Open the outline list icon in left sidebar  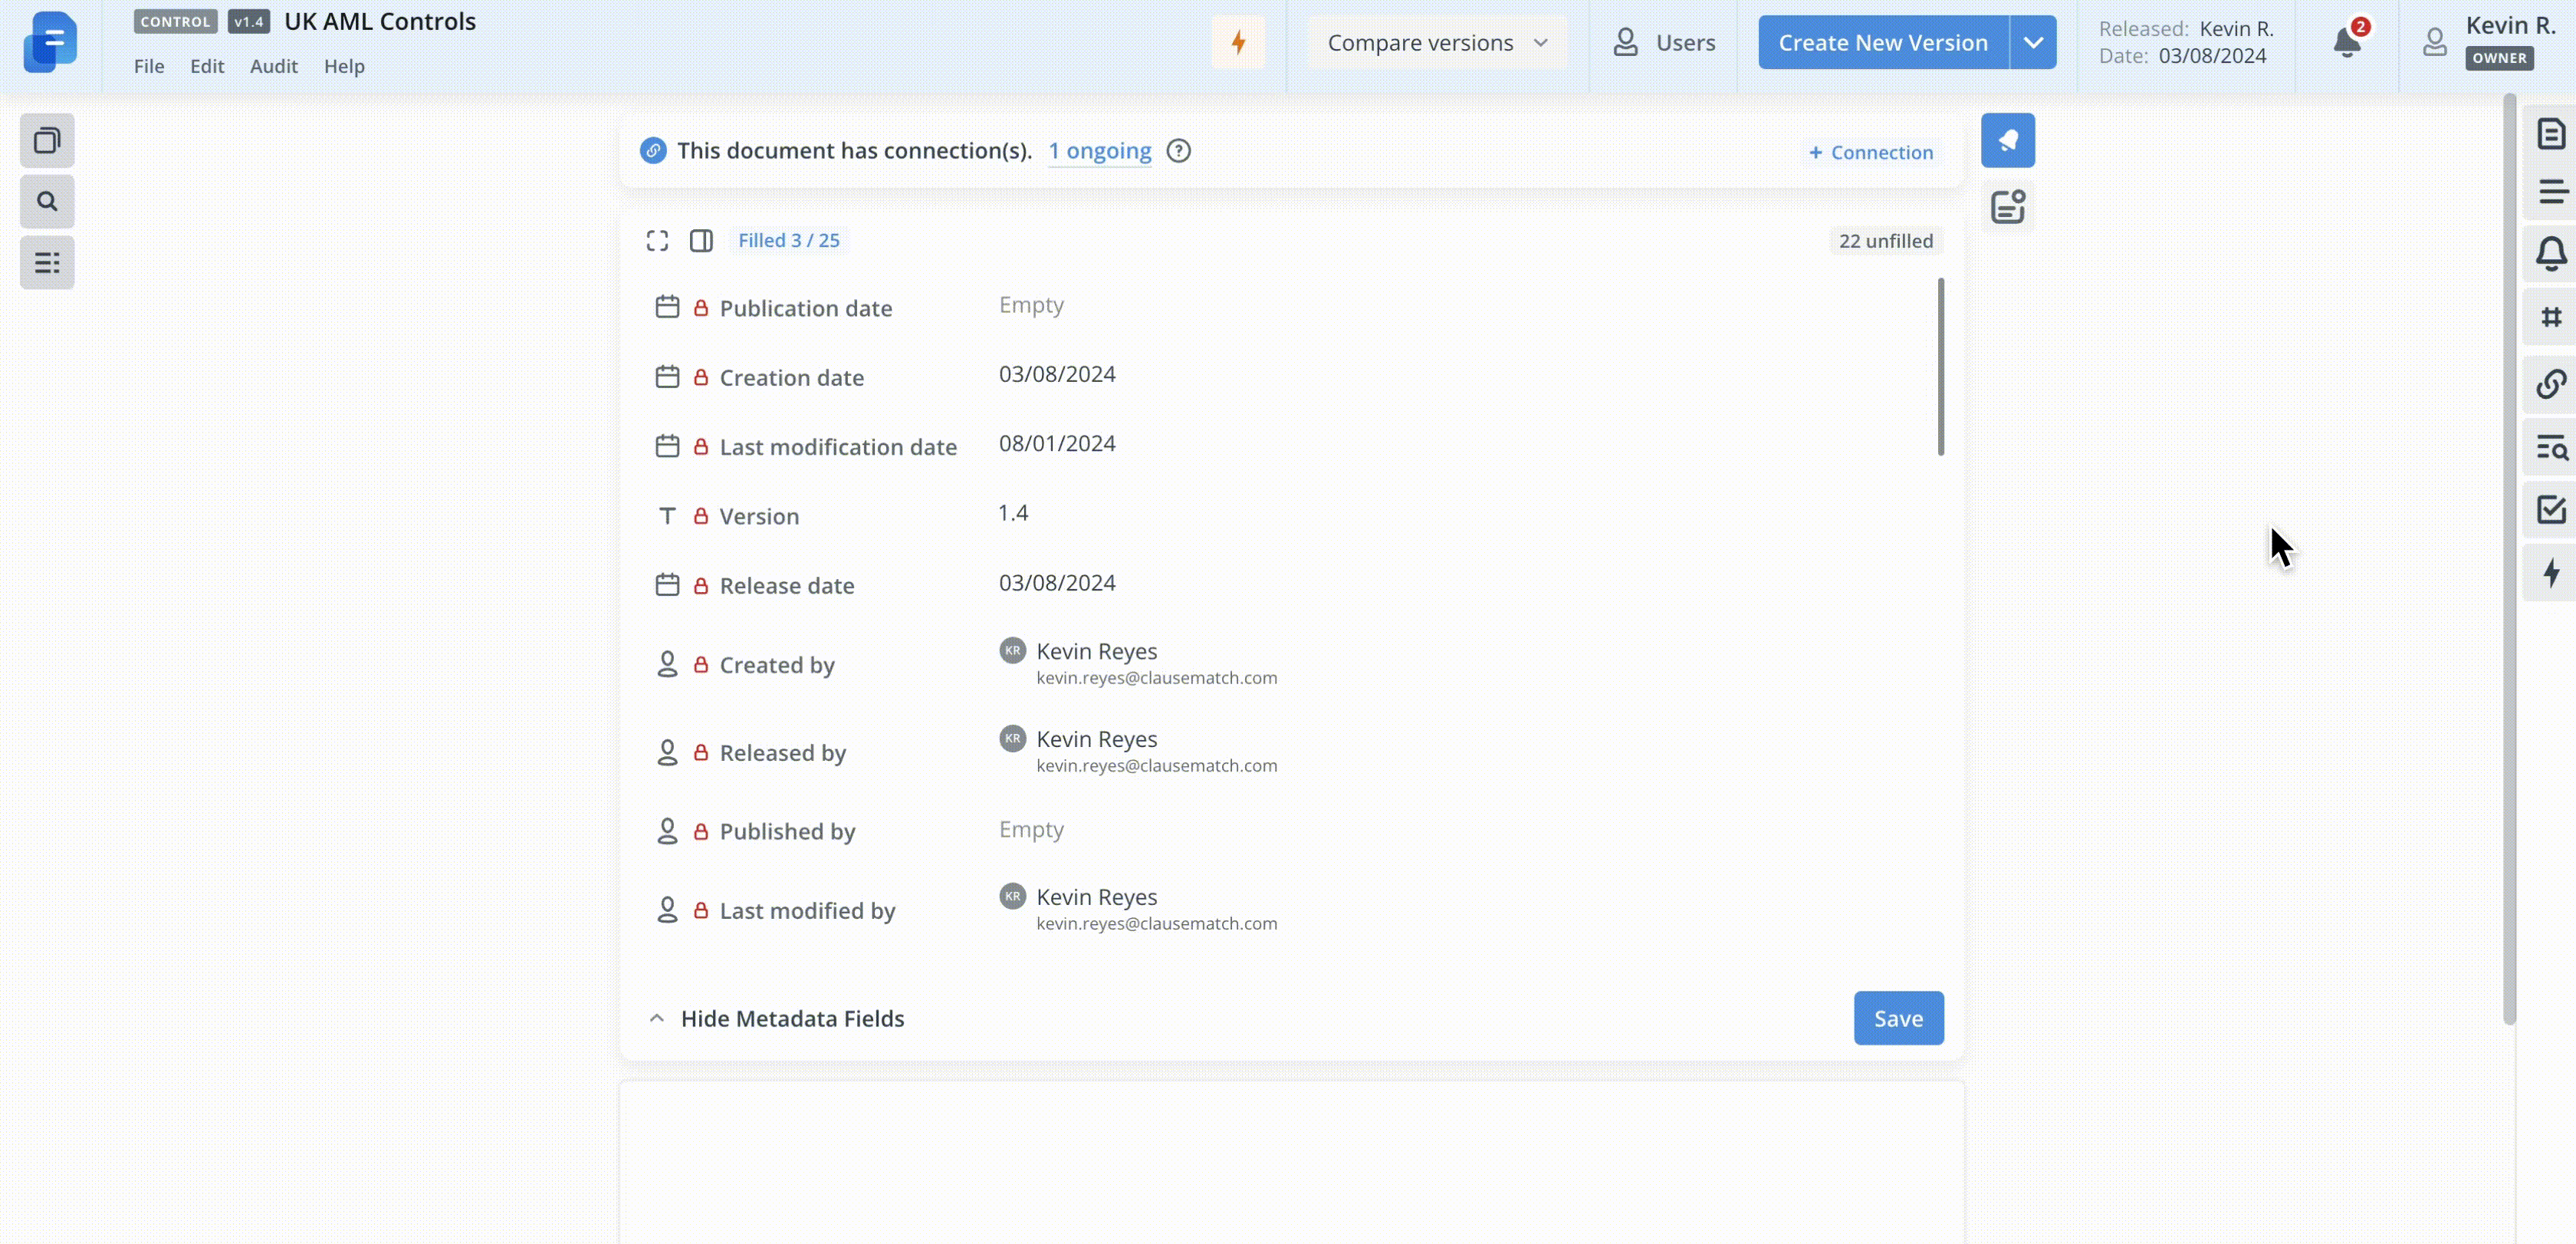click(x=47, y=263)
